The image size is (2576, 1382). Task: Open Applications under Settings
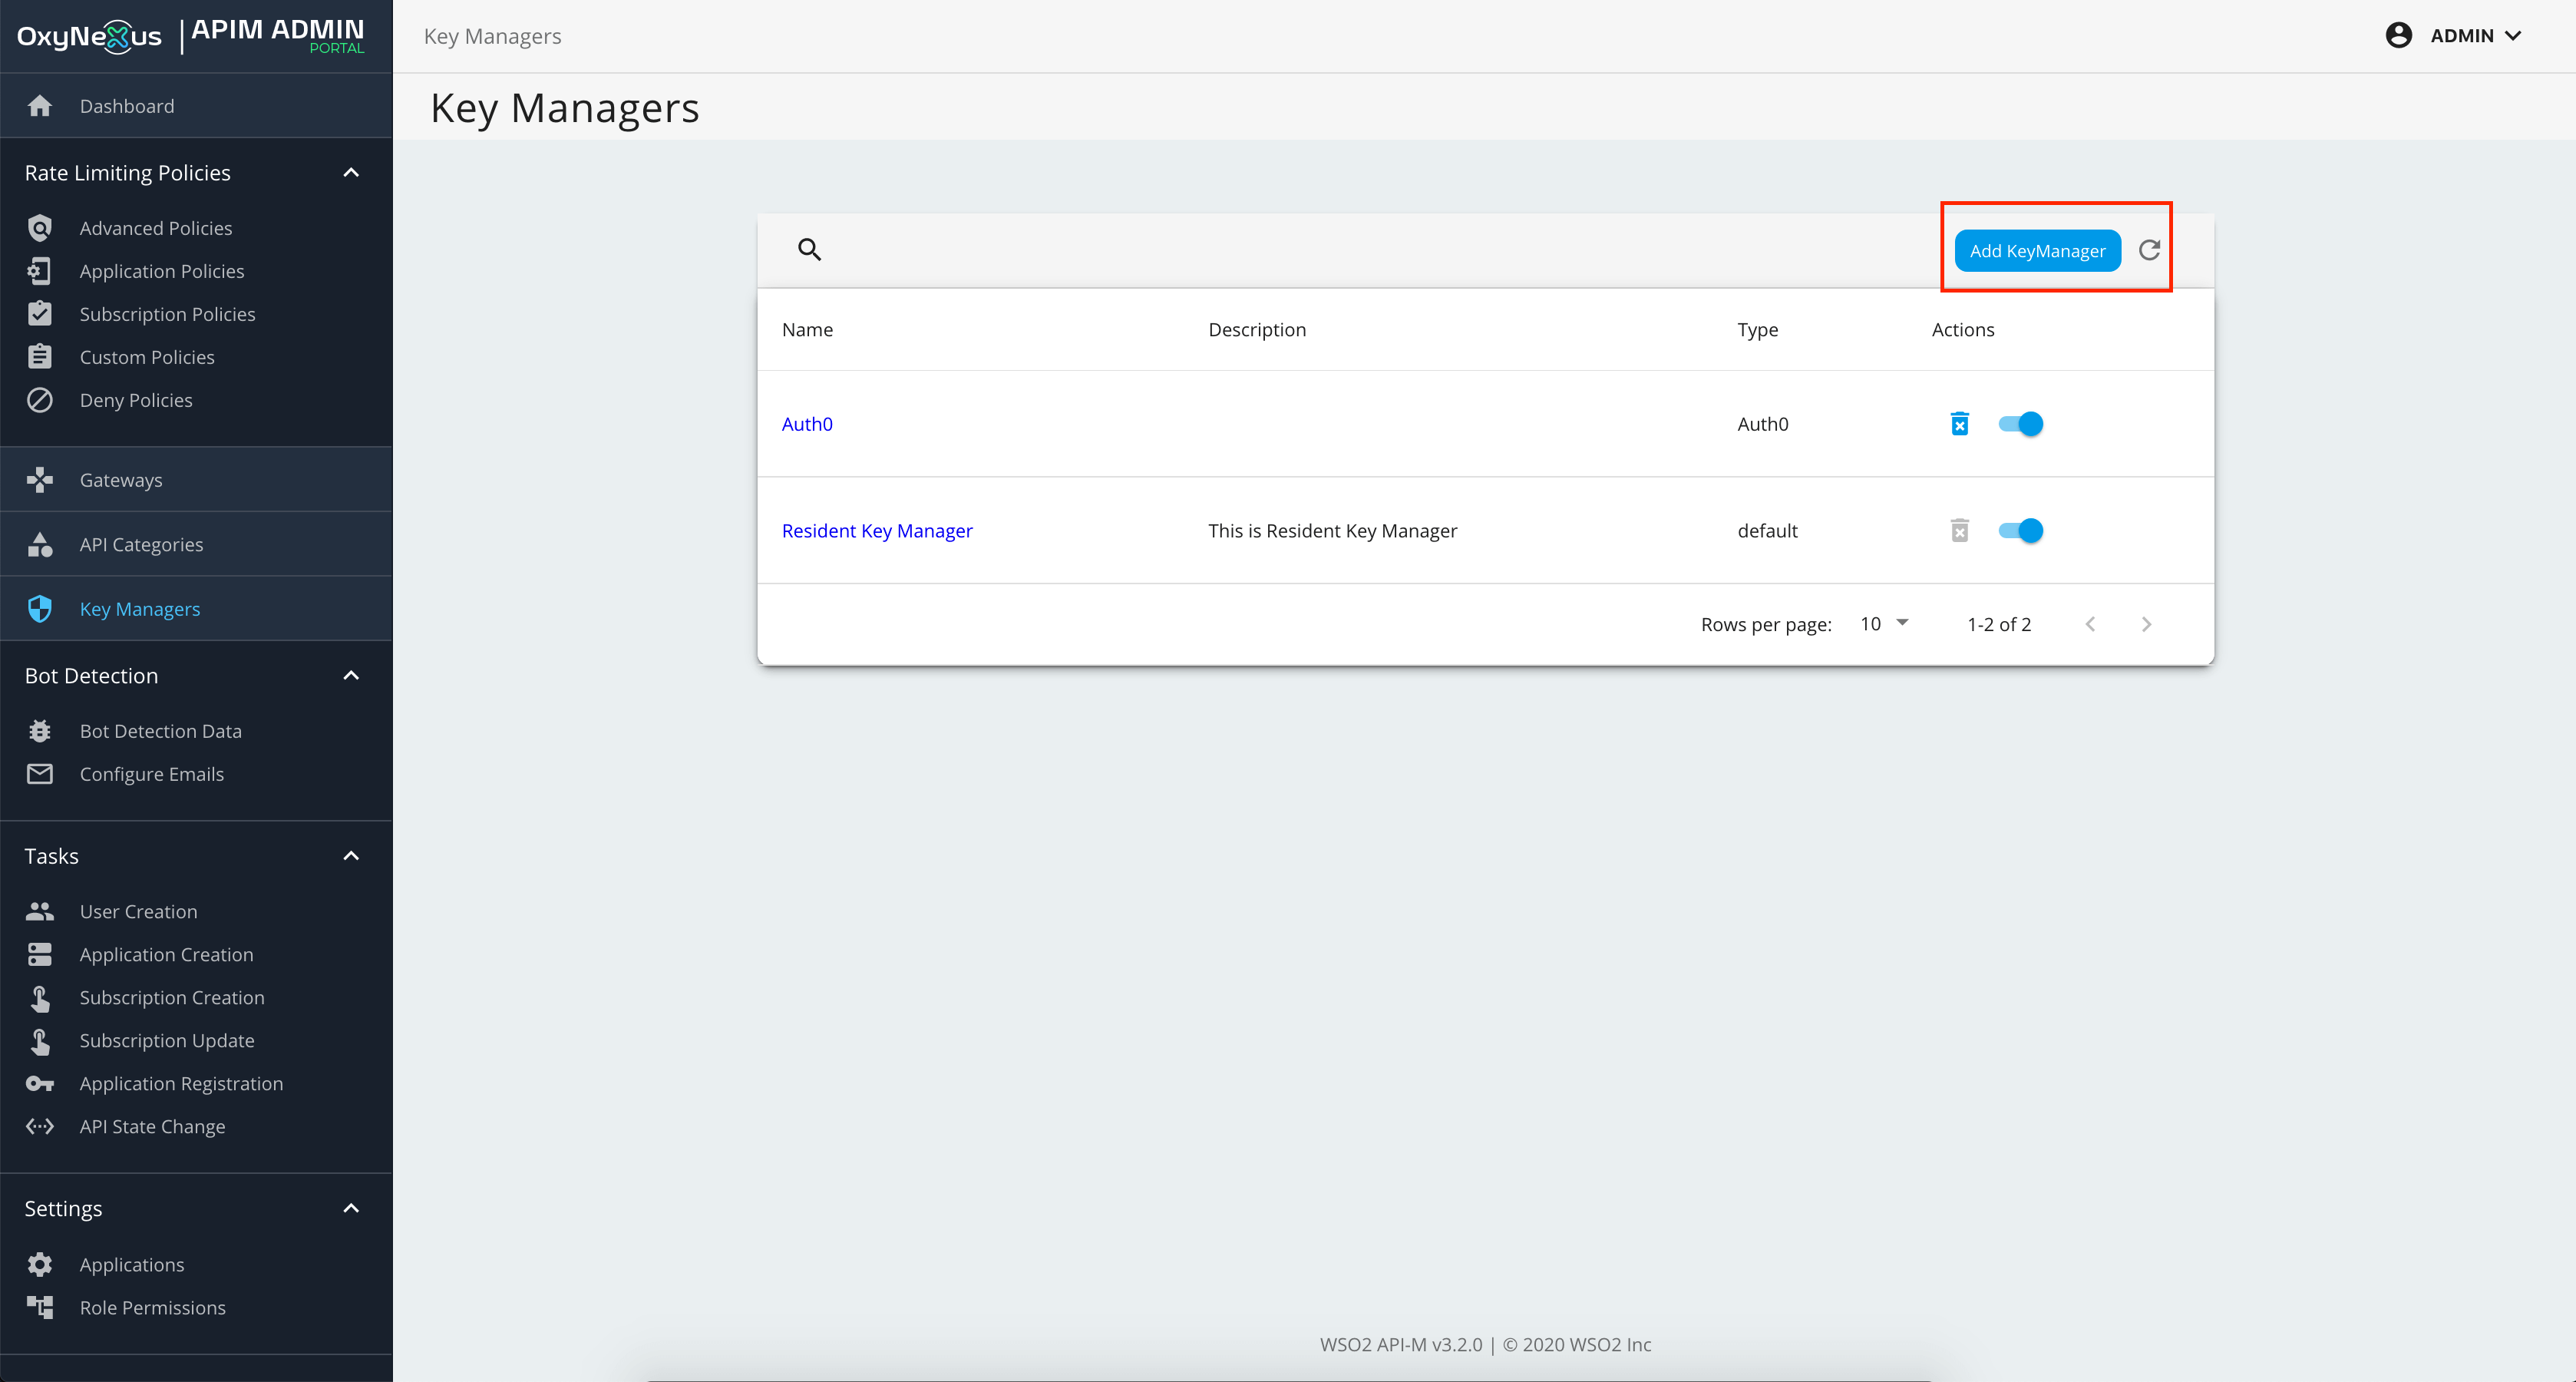(x=132, y=1264)
